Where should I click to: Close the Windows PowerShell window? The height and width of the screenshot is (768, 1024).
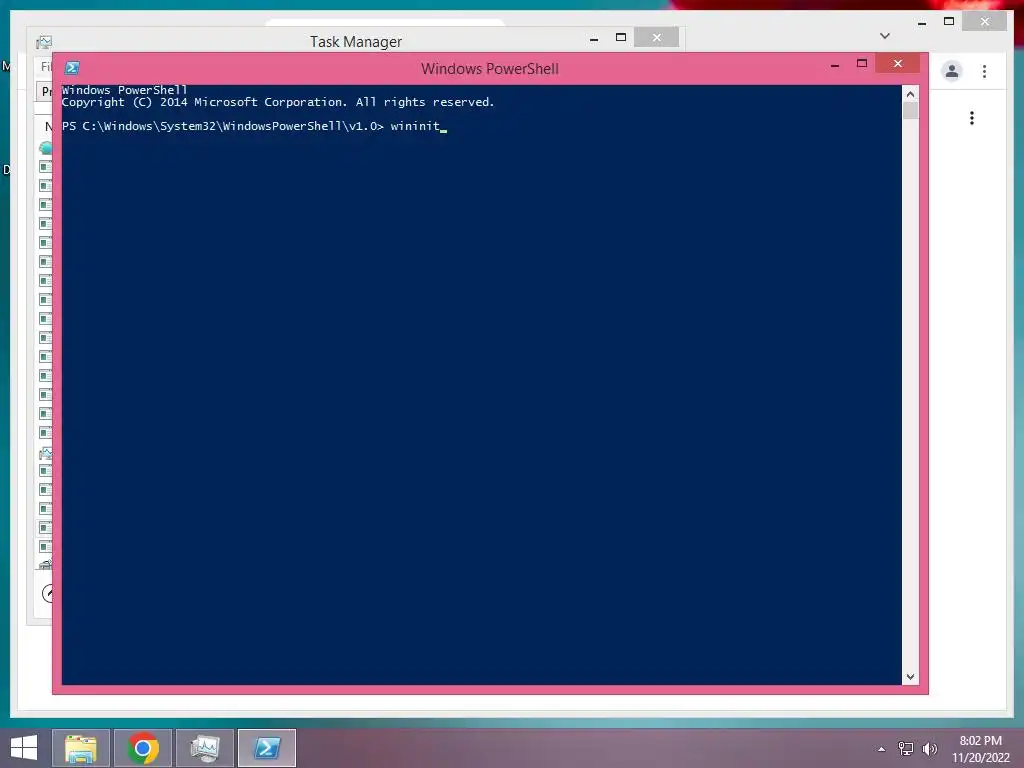(x=898, y=63)
